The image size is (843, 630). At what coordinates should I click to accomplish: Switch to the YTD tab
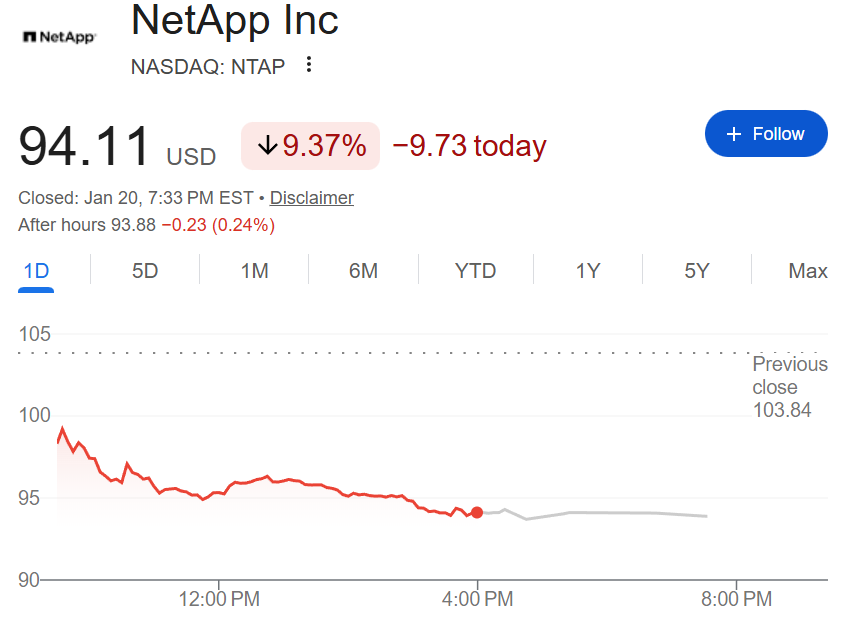point(475,270)
